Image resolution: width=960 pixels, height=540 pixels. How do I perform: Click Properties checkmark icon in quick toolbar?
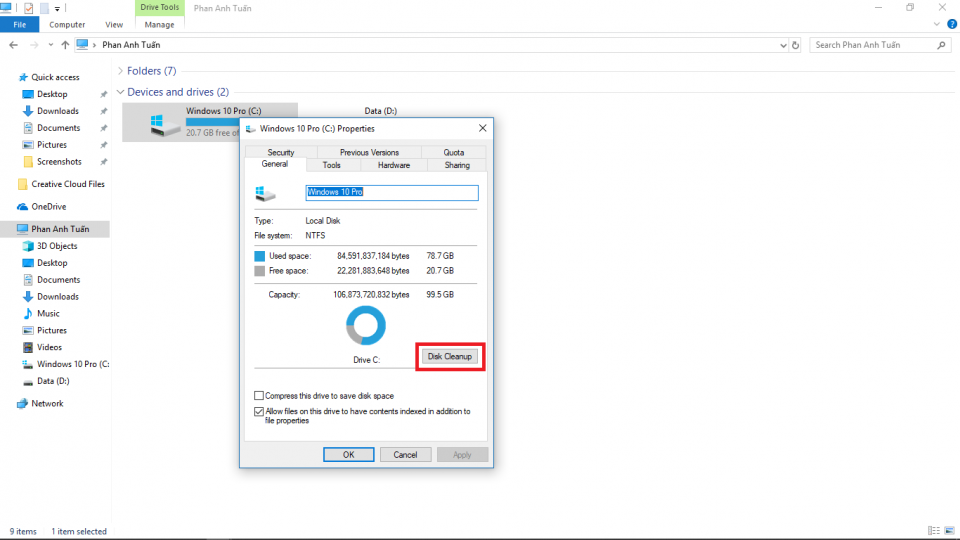(28, 9)
